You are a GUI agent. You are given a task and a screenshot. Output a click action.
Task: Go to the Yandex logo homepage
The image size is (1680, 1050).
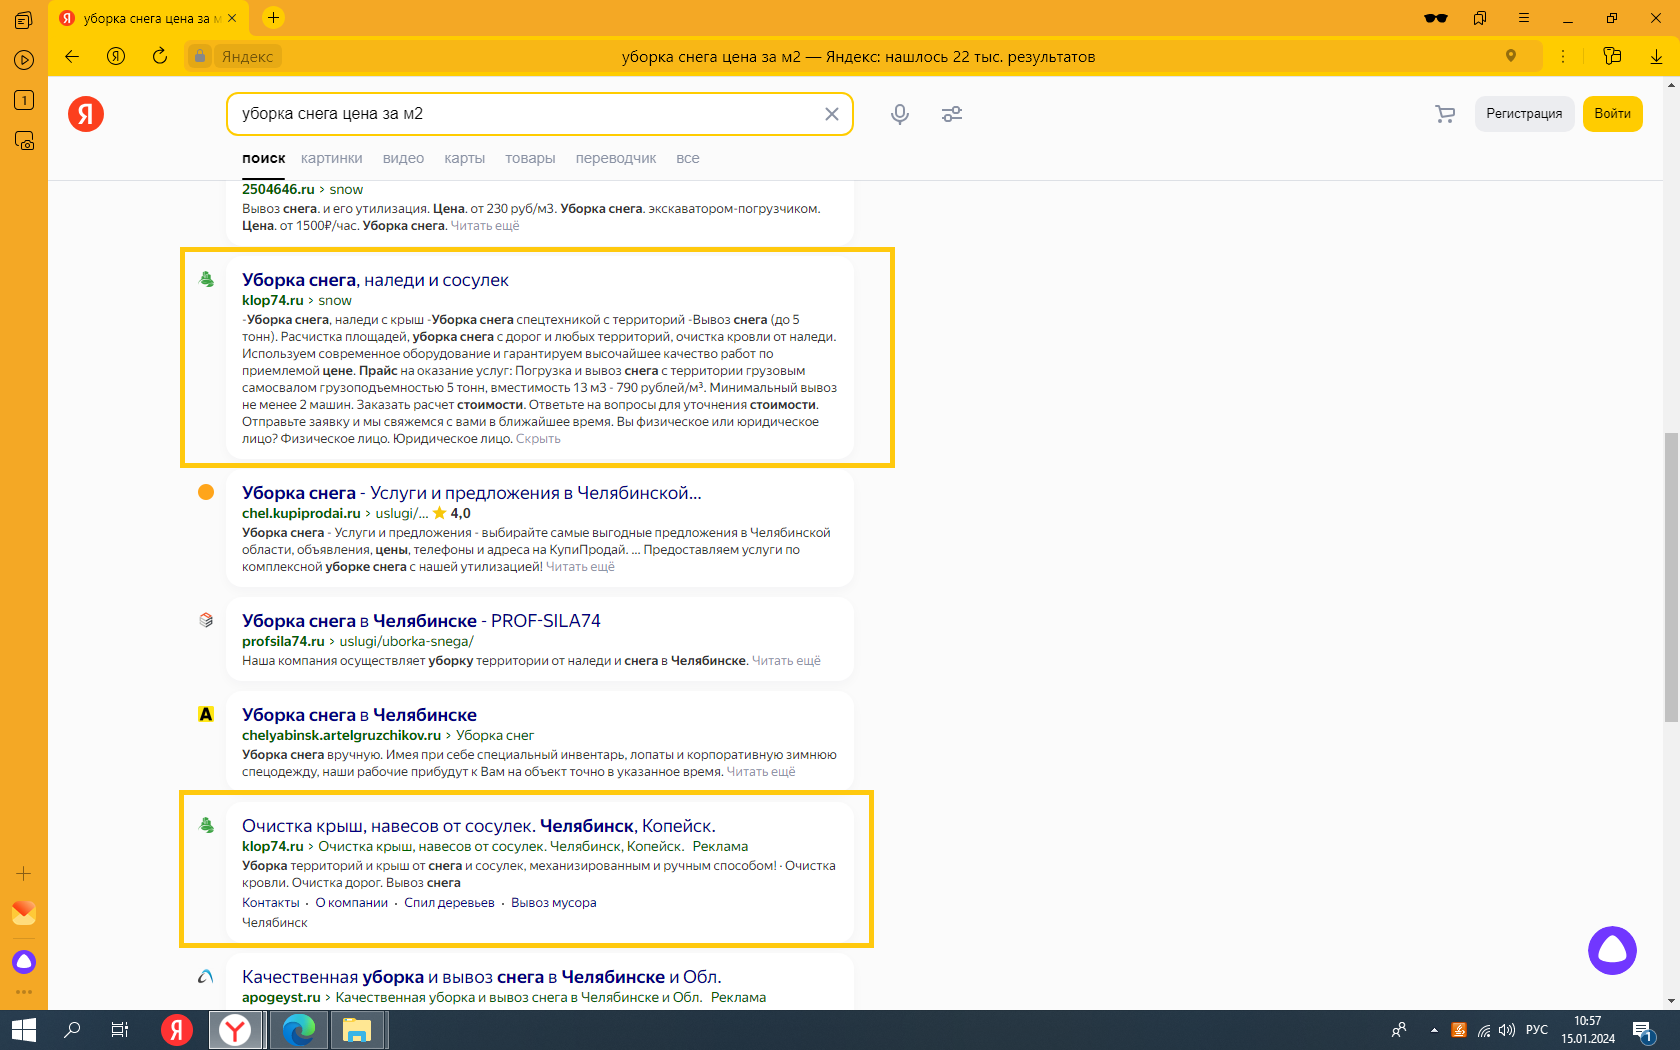86,114
